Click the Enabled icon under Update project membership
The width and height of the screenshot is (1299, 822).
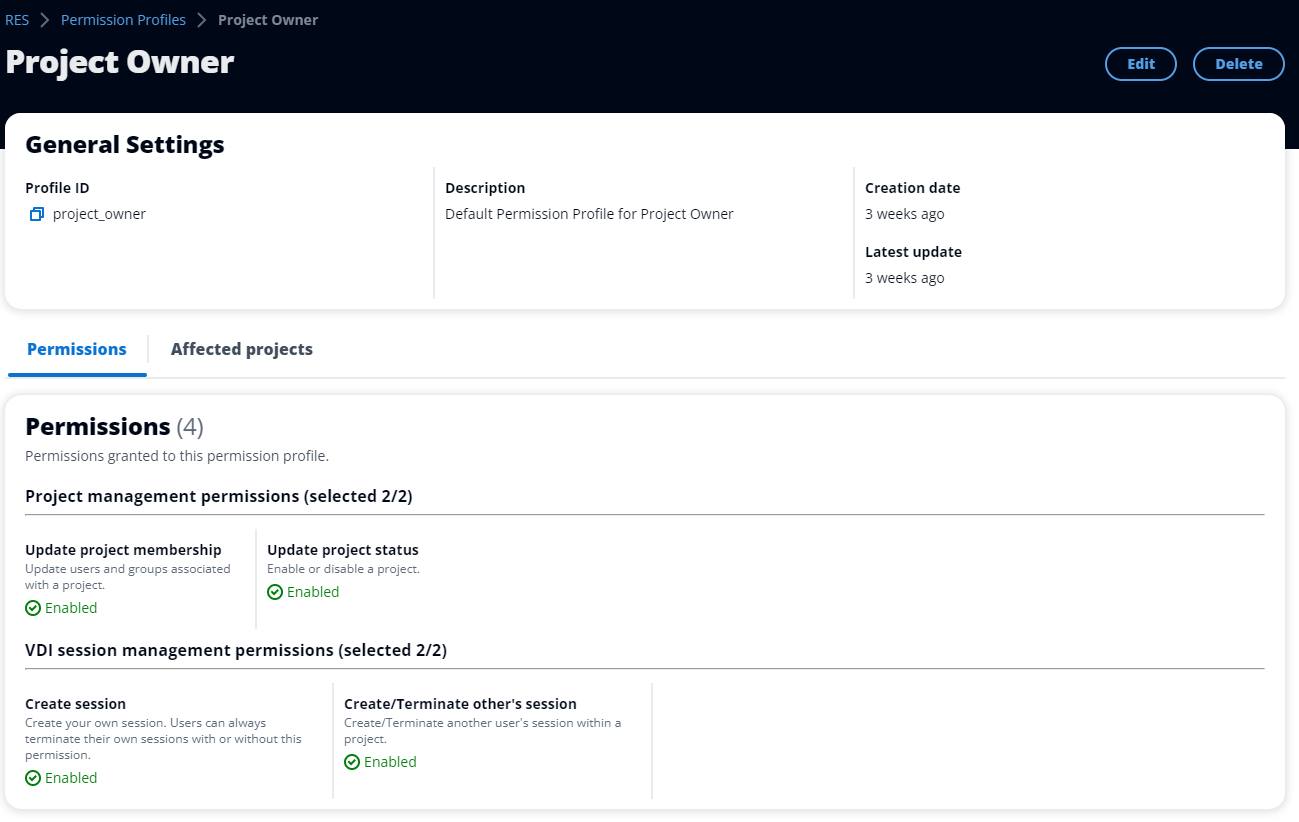point(32,607)
